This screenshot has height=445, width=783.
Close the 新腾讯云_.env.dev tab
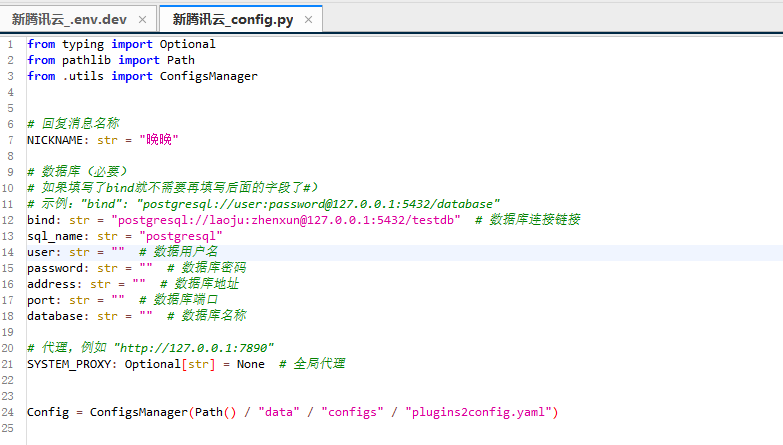click(142, 19)
